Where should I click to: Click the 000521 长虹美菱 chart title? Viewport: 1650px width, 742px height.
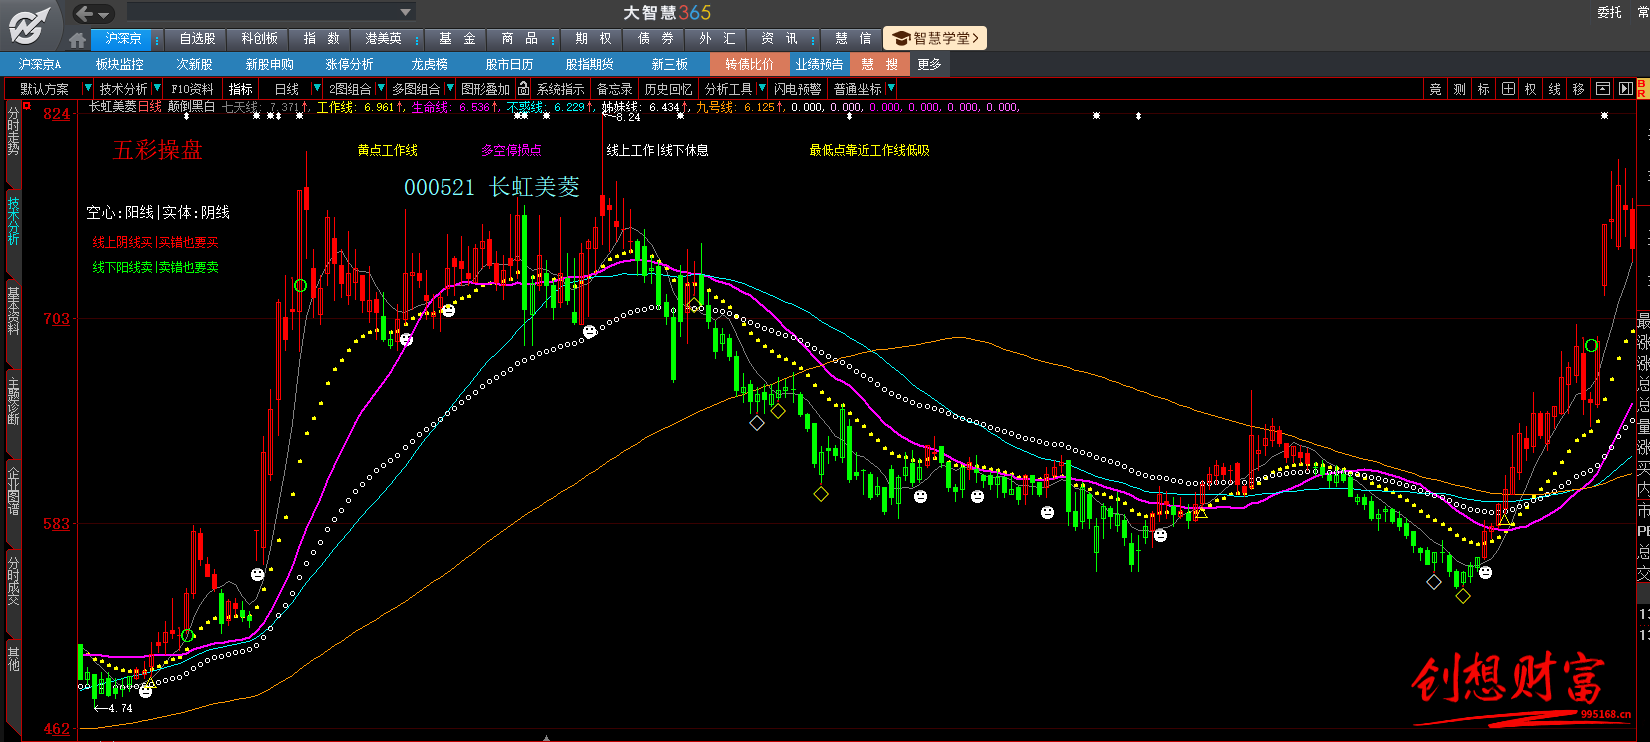(492, 187)
